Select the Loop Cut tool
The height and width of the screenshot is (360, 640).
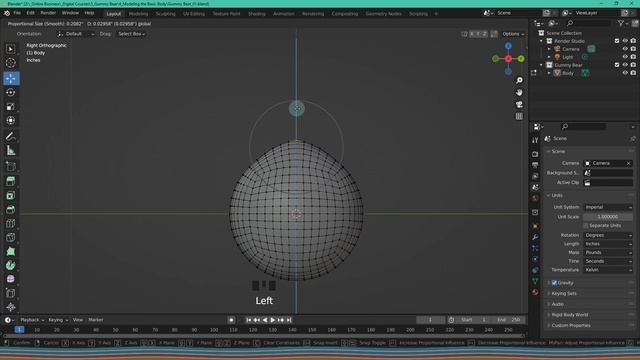[x=11, y=224]
